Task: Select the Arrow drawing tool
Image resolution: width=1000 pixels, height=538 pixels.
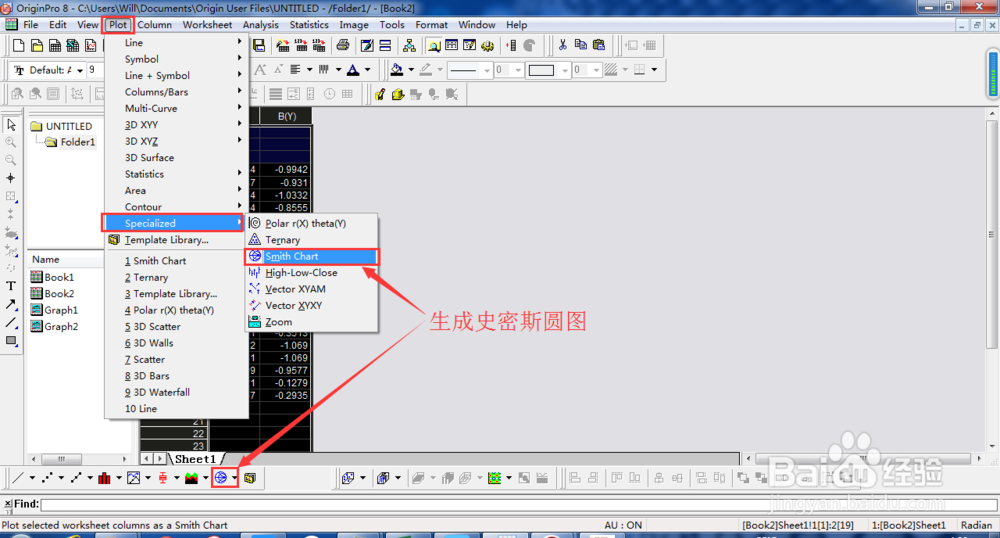Action: [x=11, y=304]
